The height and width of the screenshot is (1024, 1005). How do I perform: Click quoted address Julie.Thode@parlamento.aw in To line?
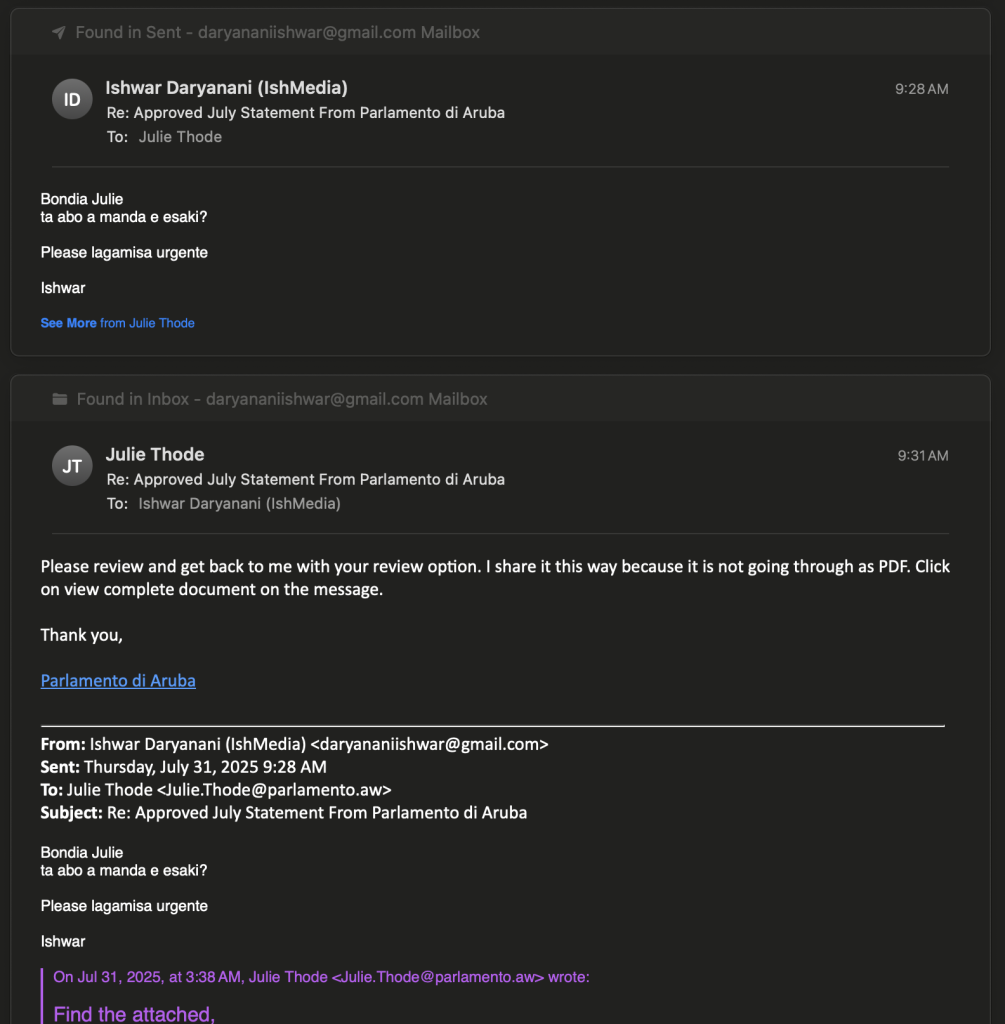click(x=274, y=790)
